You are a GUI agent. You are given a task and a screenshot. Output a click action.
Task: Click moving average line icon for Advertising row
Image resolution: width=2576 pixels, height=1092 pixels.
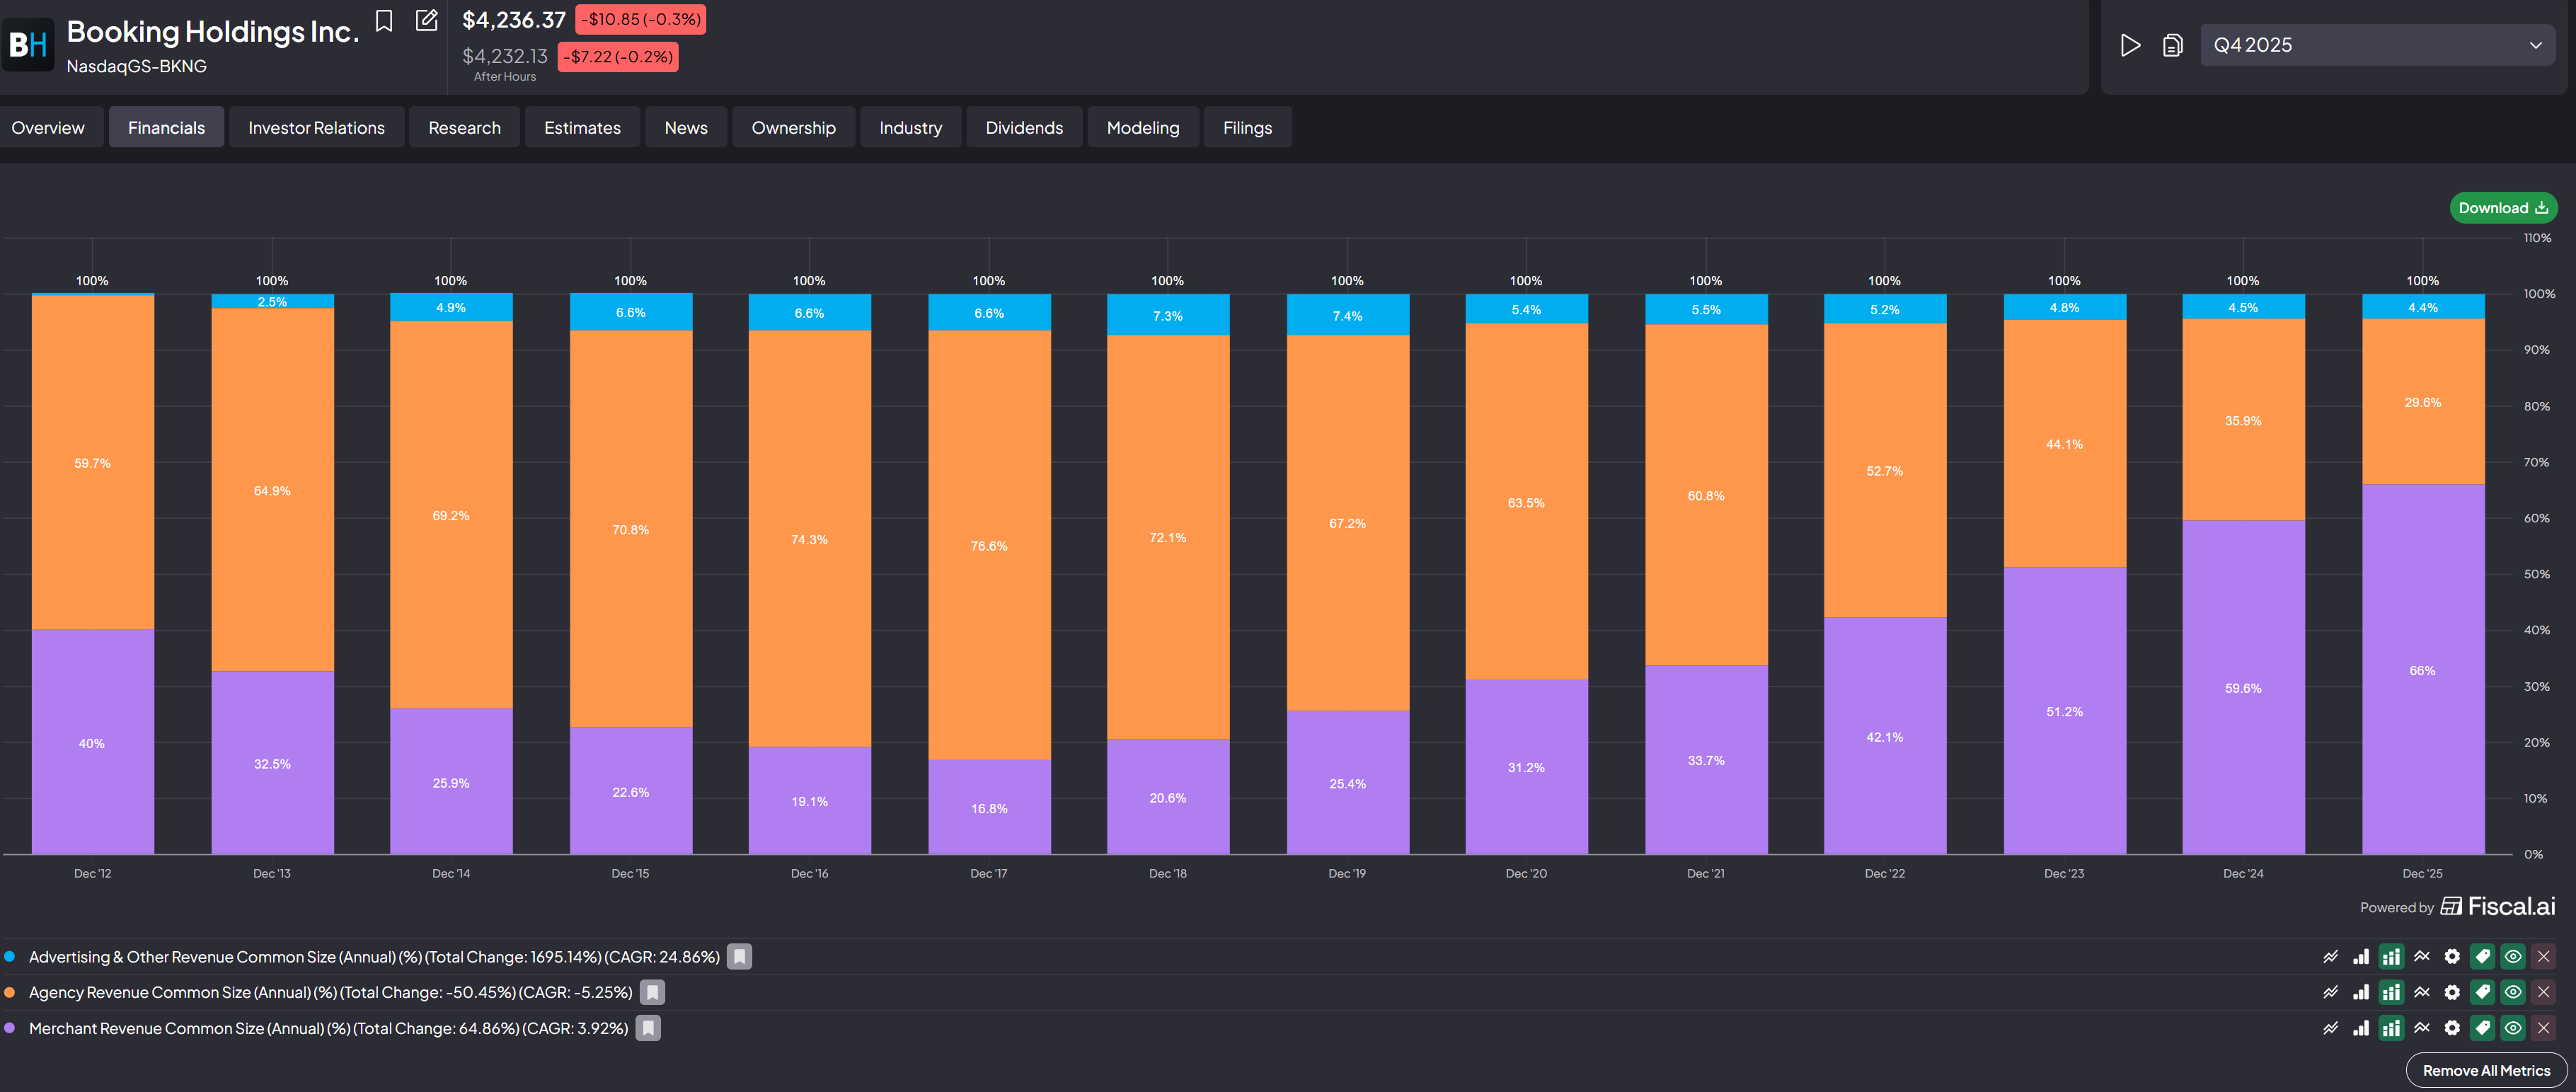[2422, 957]
